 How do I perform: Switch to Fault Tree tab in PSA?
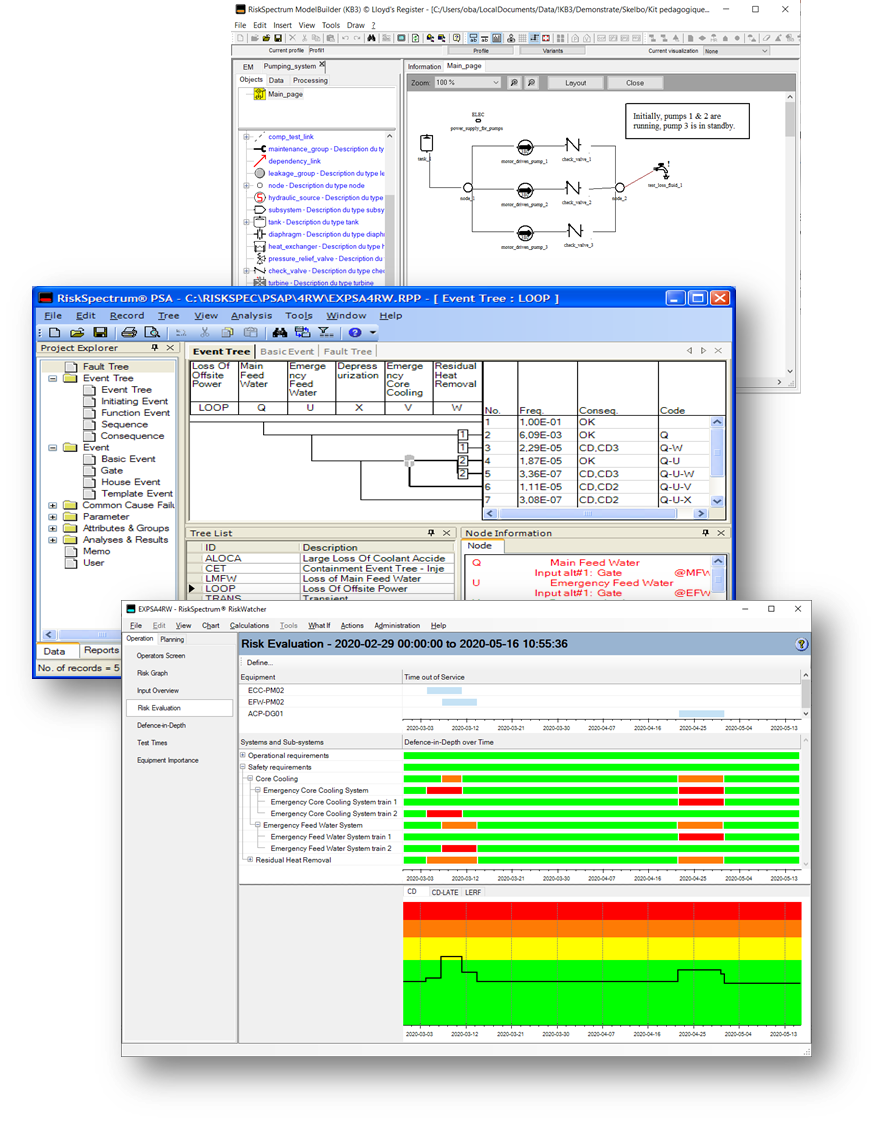pyautogui.click(x=348, y=351)
